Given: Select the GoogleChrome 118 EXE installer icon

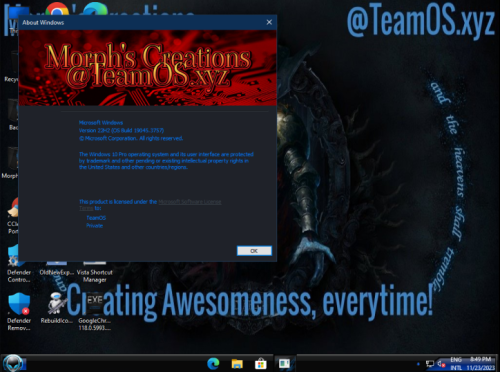Looking at the screenshot, I should pyautogui.click(x=95, y=312).
